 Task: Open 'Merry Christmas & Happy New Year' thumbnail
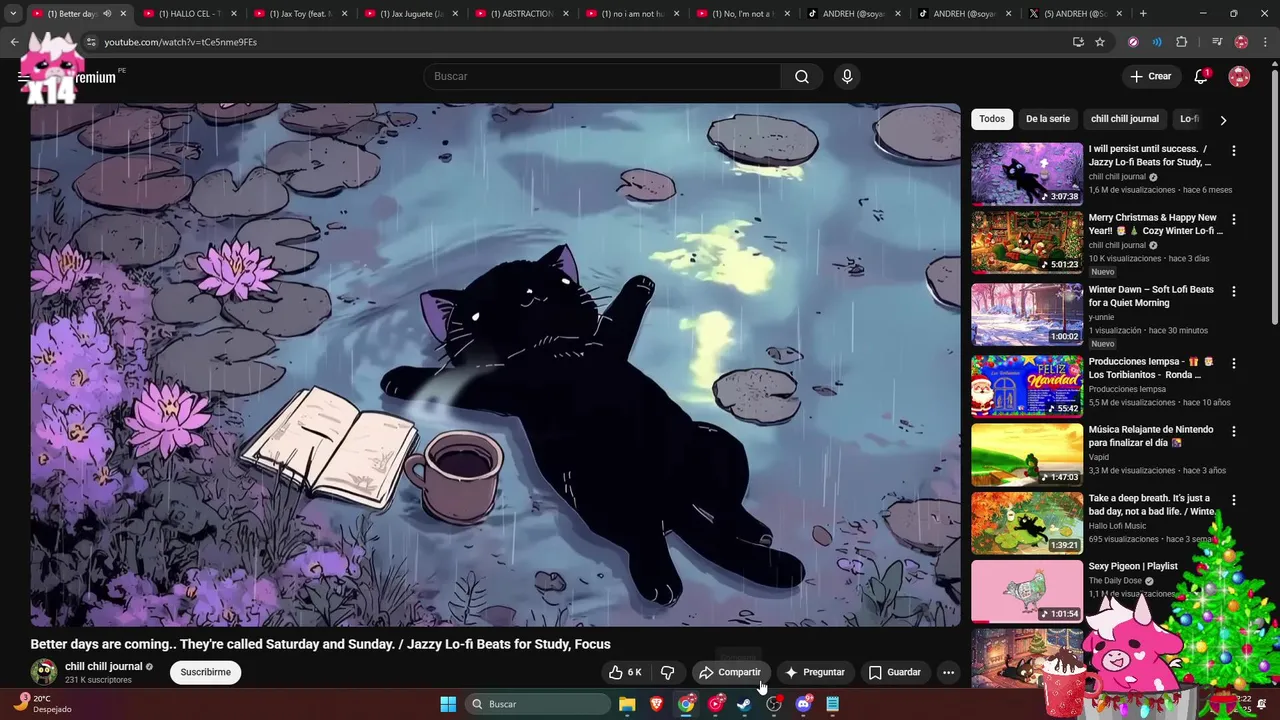1027,241
